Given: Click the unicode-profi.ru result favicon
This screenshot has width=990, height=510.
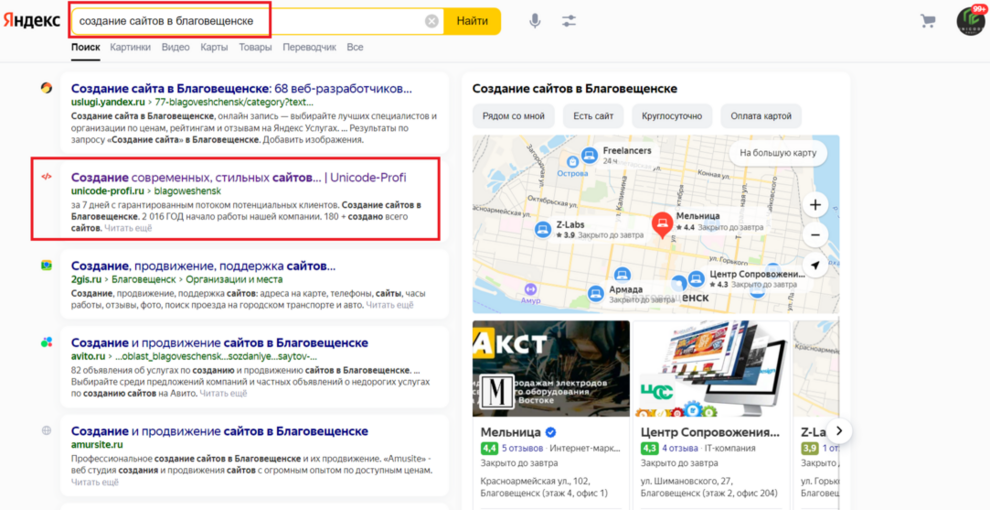Looking at the screenshot, I should (46, 177).
